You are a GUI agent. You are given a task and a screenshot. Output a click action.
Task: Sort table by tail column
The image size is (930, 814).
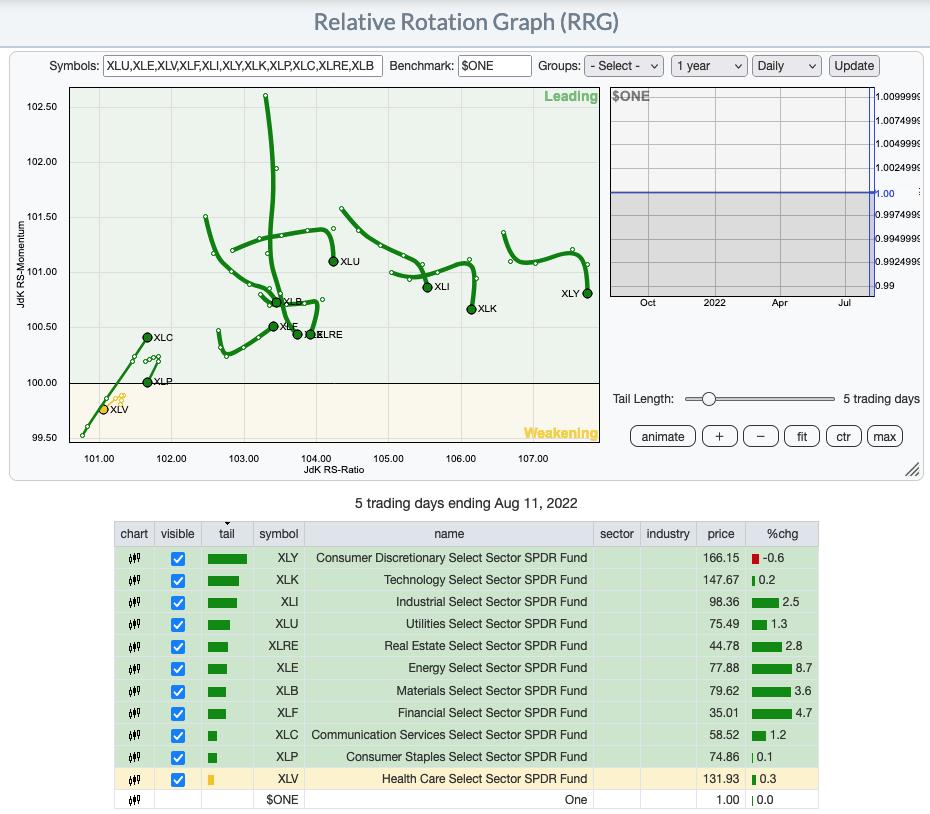tap(227, 534)
